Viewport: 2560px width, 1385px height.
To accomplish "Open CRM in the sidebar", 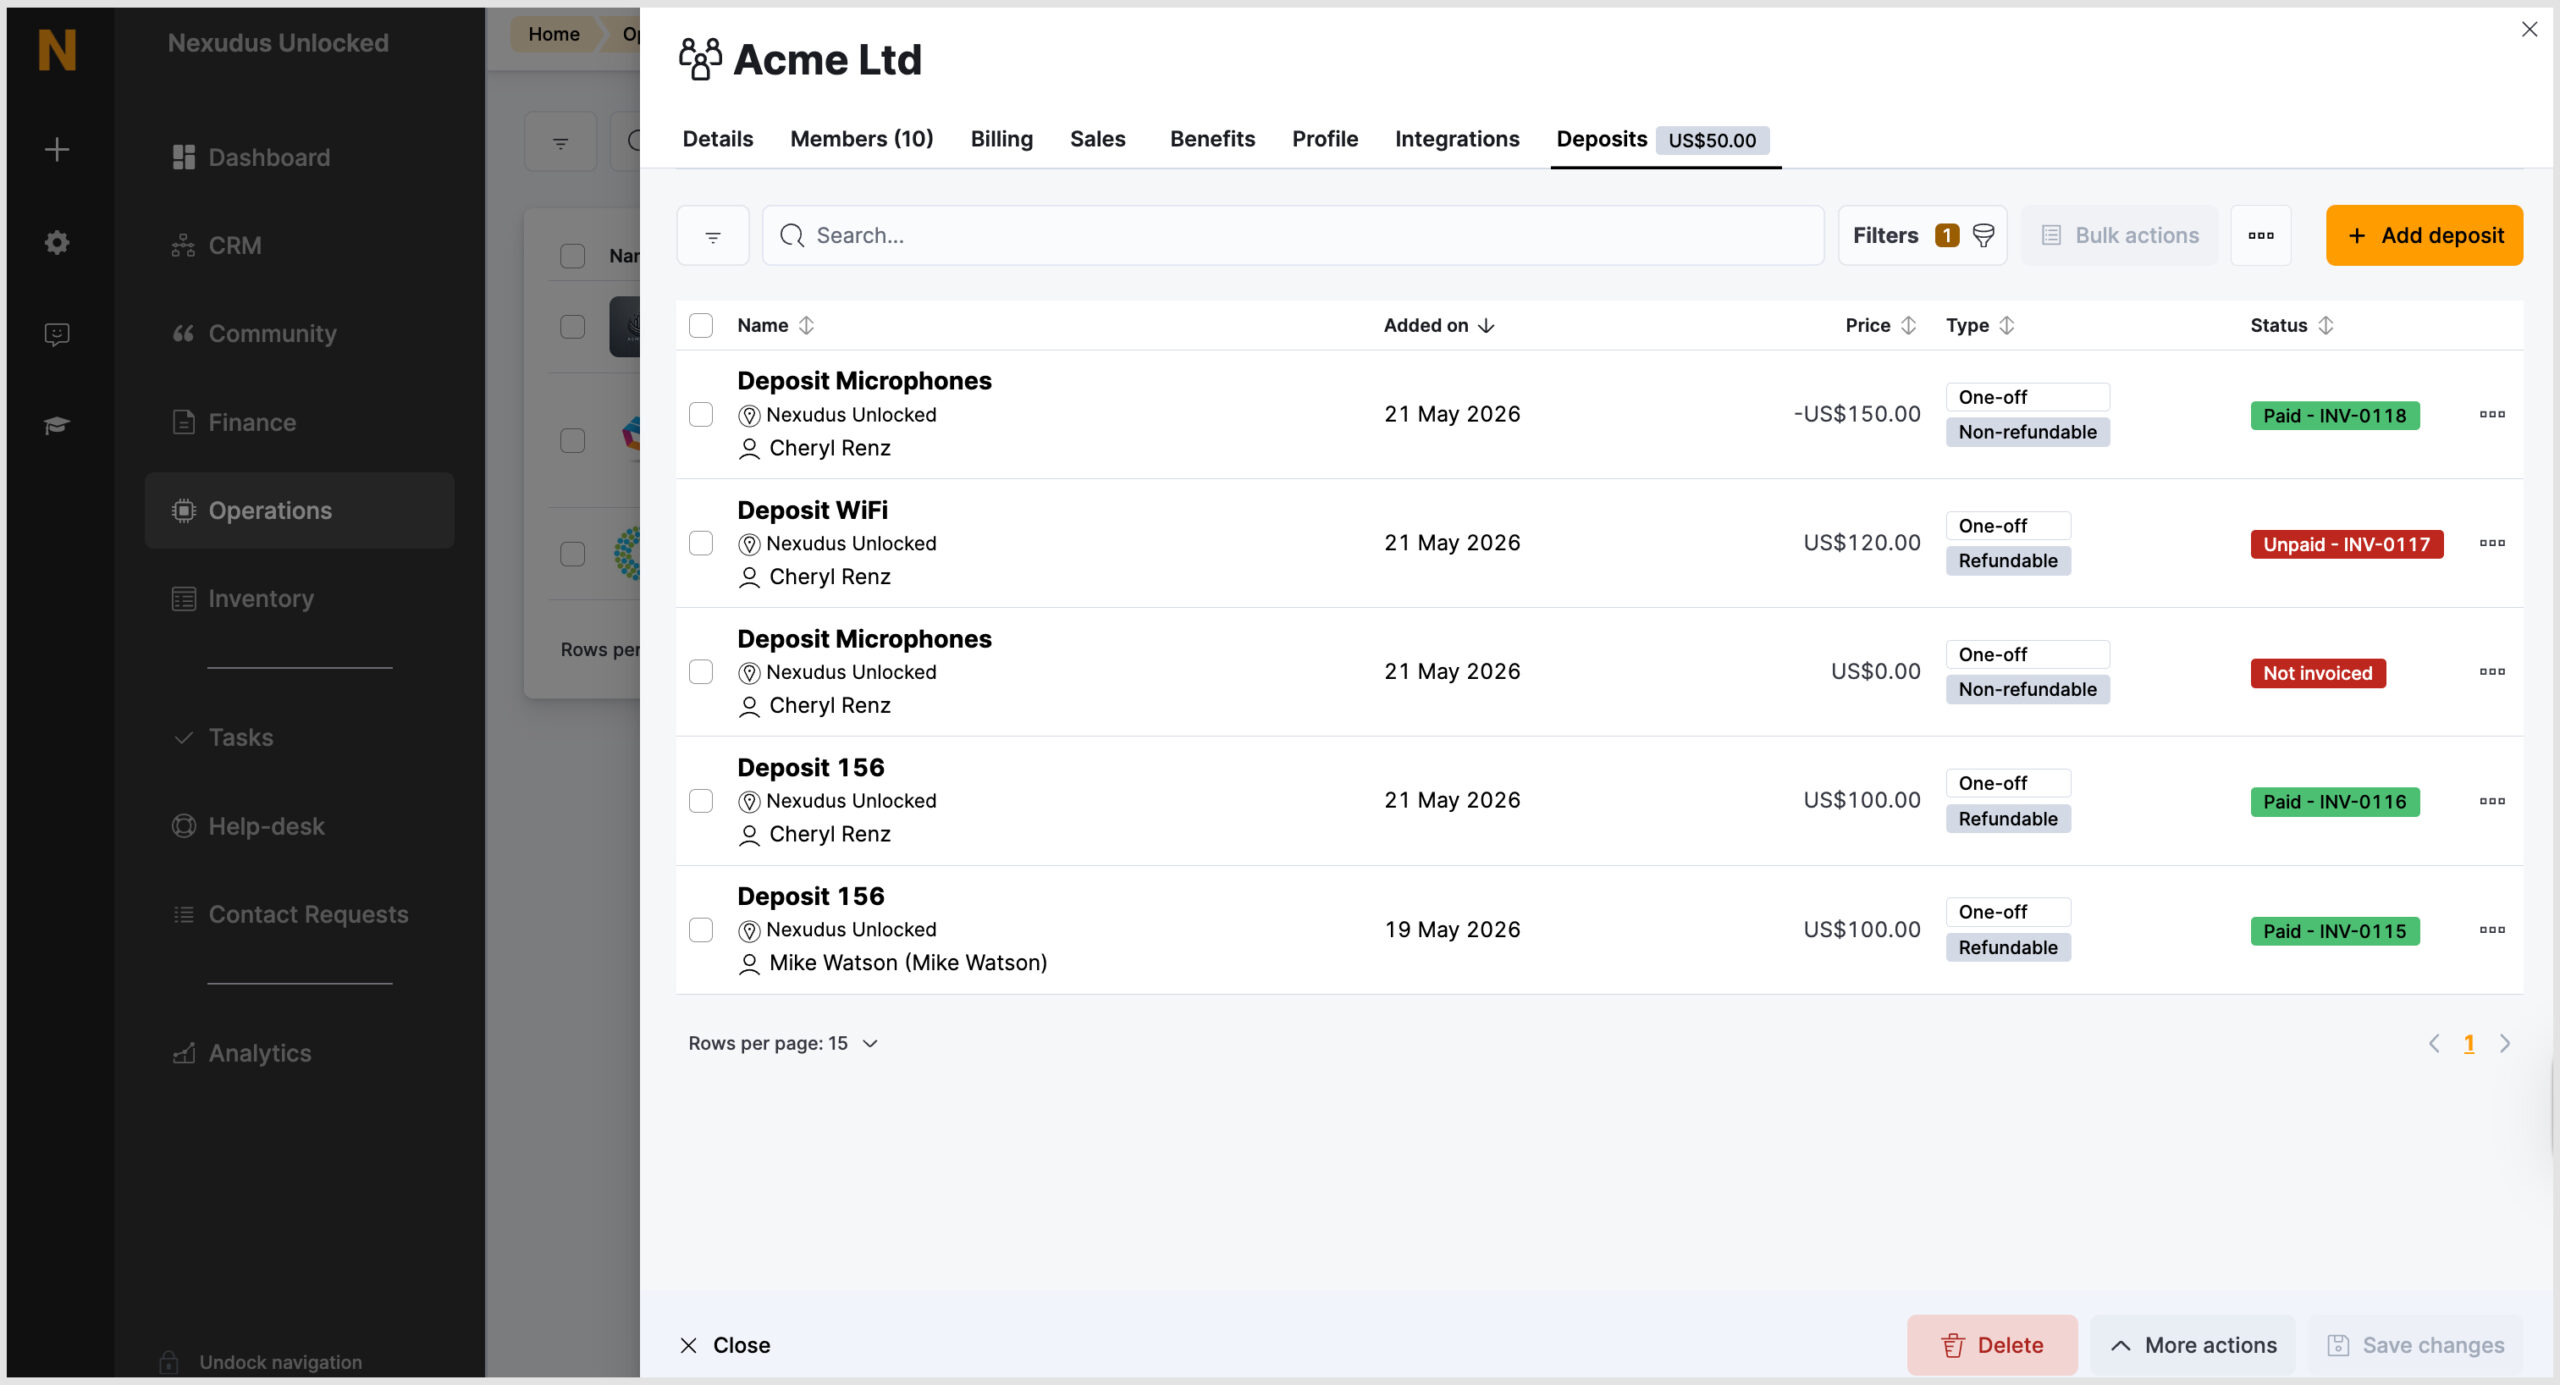I will click(x=300, y=245).
